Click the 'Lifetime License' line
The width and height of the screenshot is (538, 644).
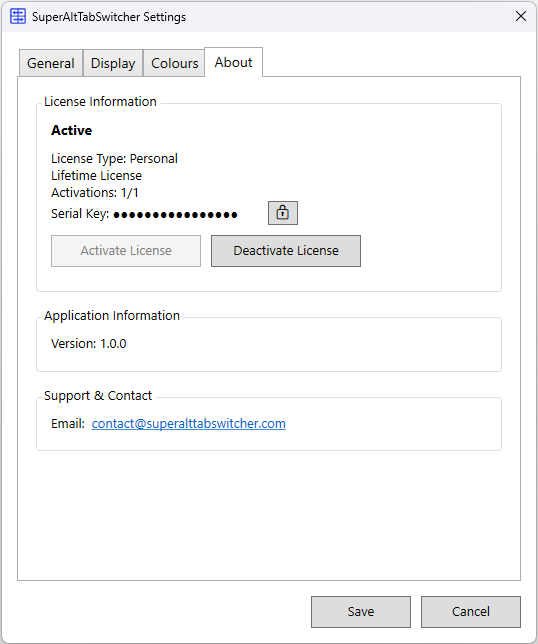[97, 175]
